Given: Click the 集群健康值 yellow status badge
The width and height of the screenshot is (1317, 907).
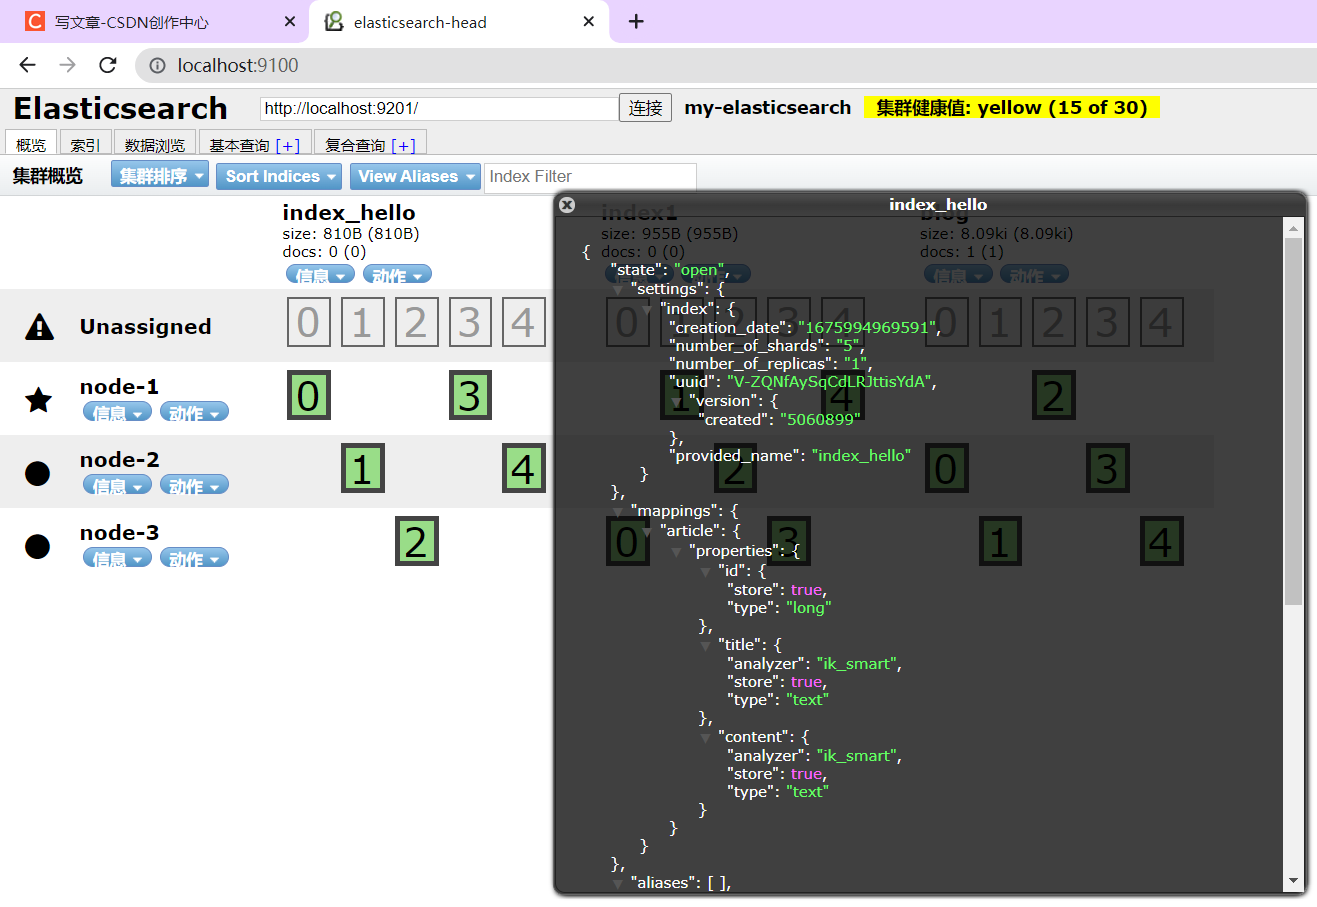Looking at the screenshot, I should coord(1012,107).
